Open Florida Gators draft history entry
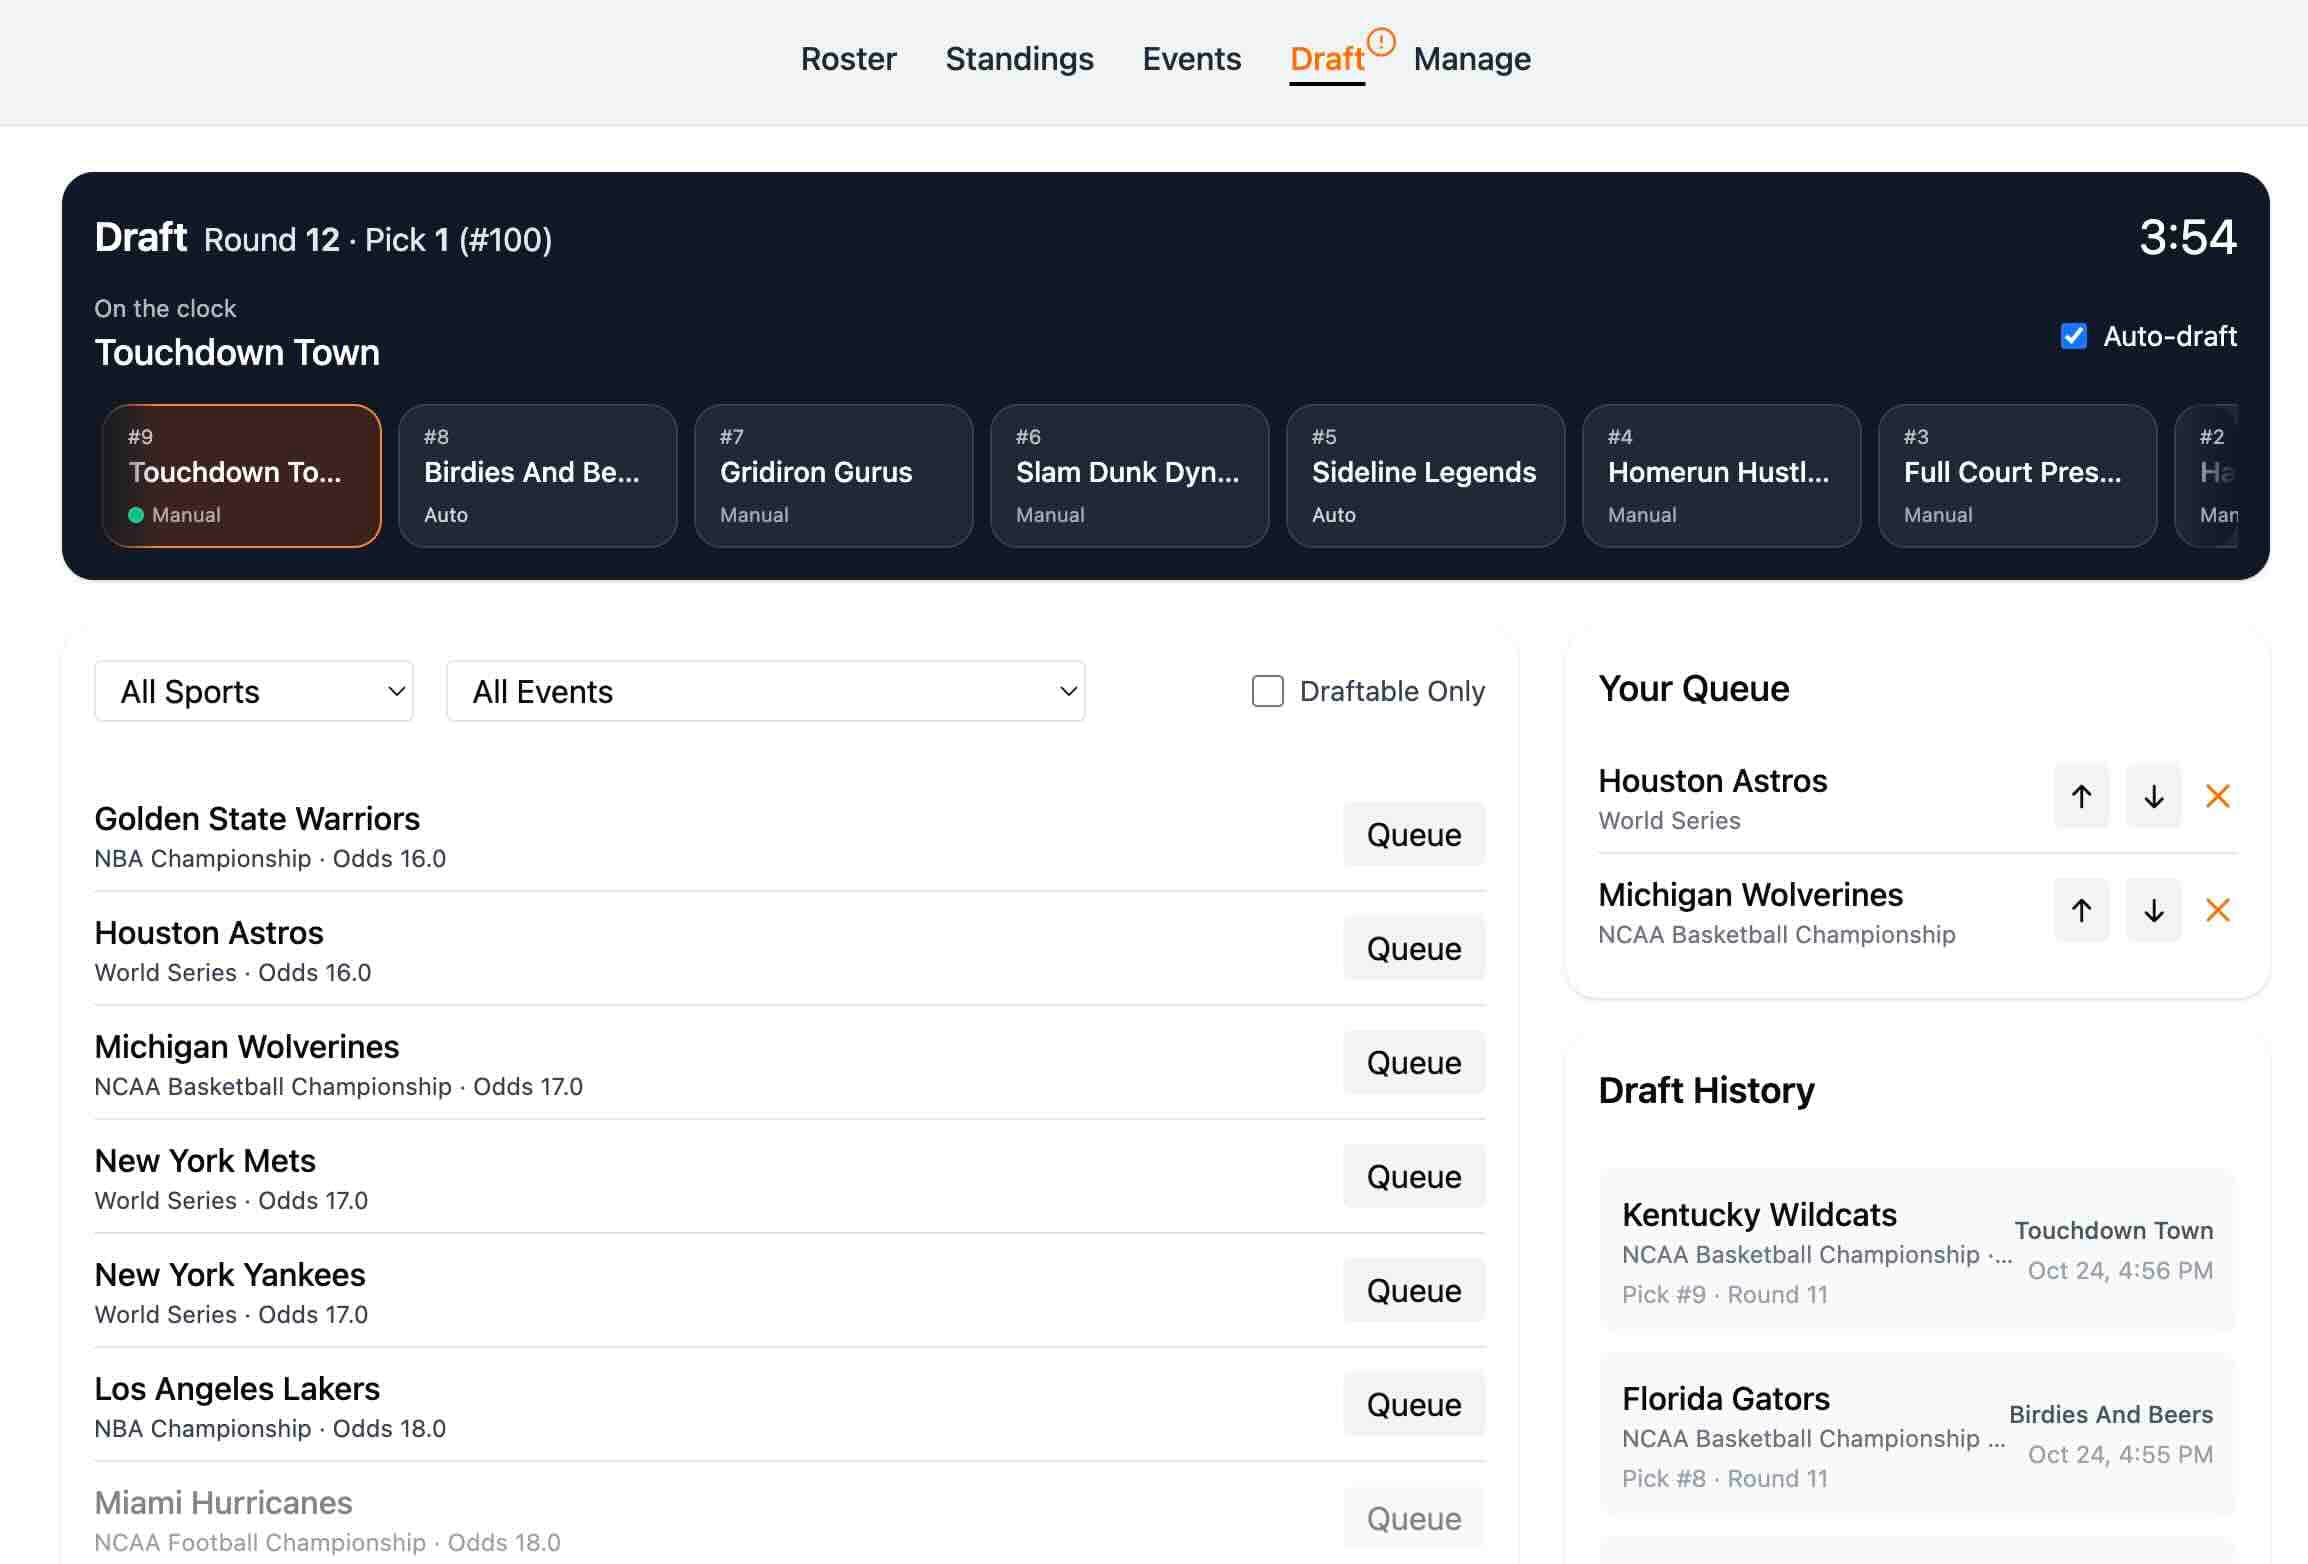Viewport: 2308px width, 1564px height. 1917,1434
